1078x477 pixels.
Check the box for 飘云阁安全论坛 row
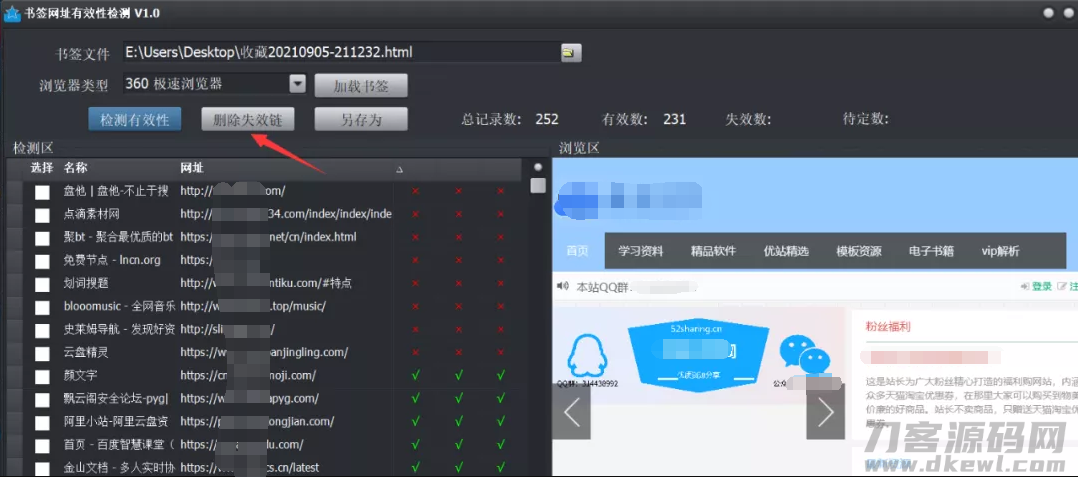43,399
